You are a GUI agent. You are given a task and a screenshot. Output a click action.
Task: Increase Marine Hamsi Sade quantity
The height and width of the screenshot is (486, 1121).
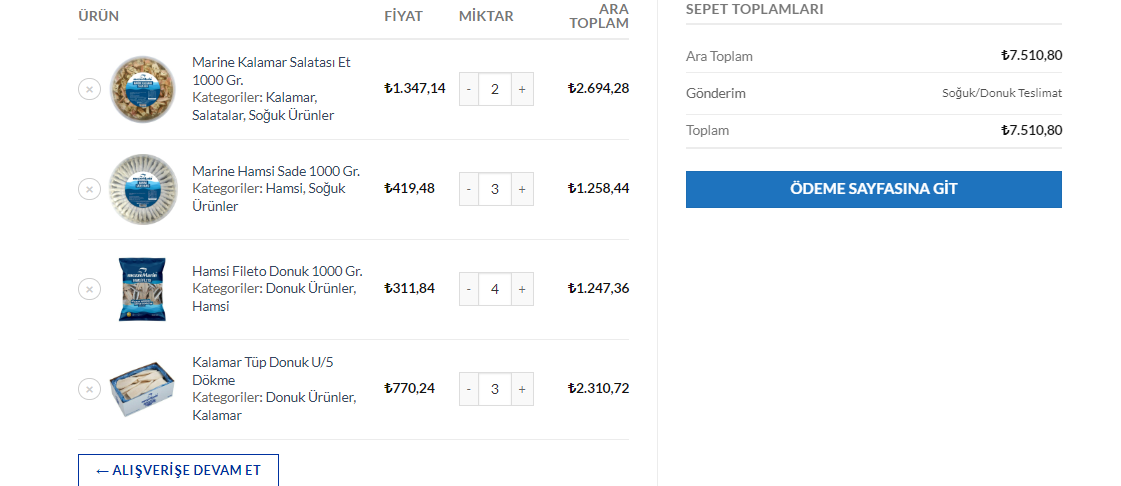pyautogui.click(x=521, y=189)
